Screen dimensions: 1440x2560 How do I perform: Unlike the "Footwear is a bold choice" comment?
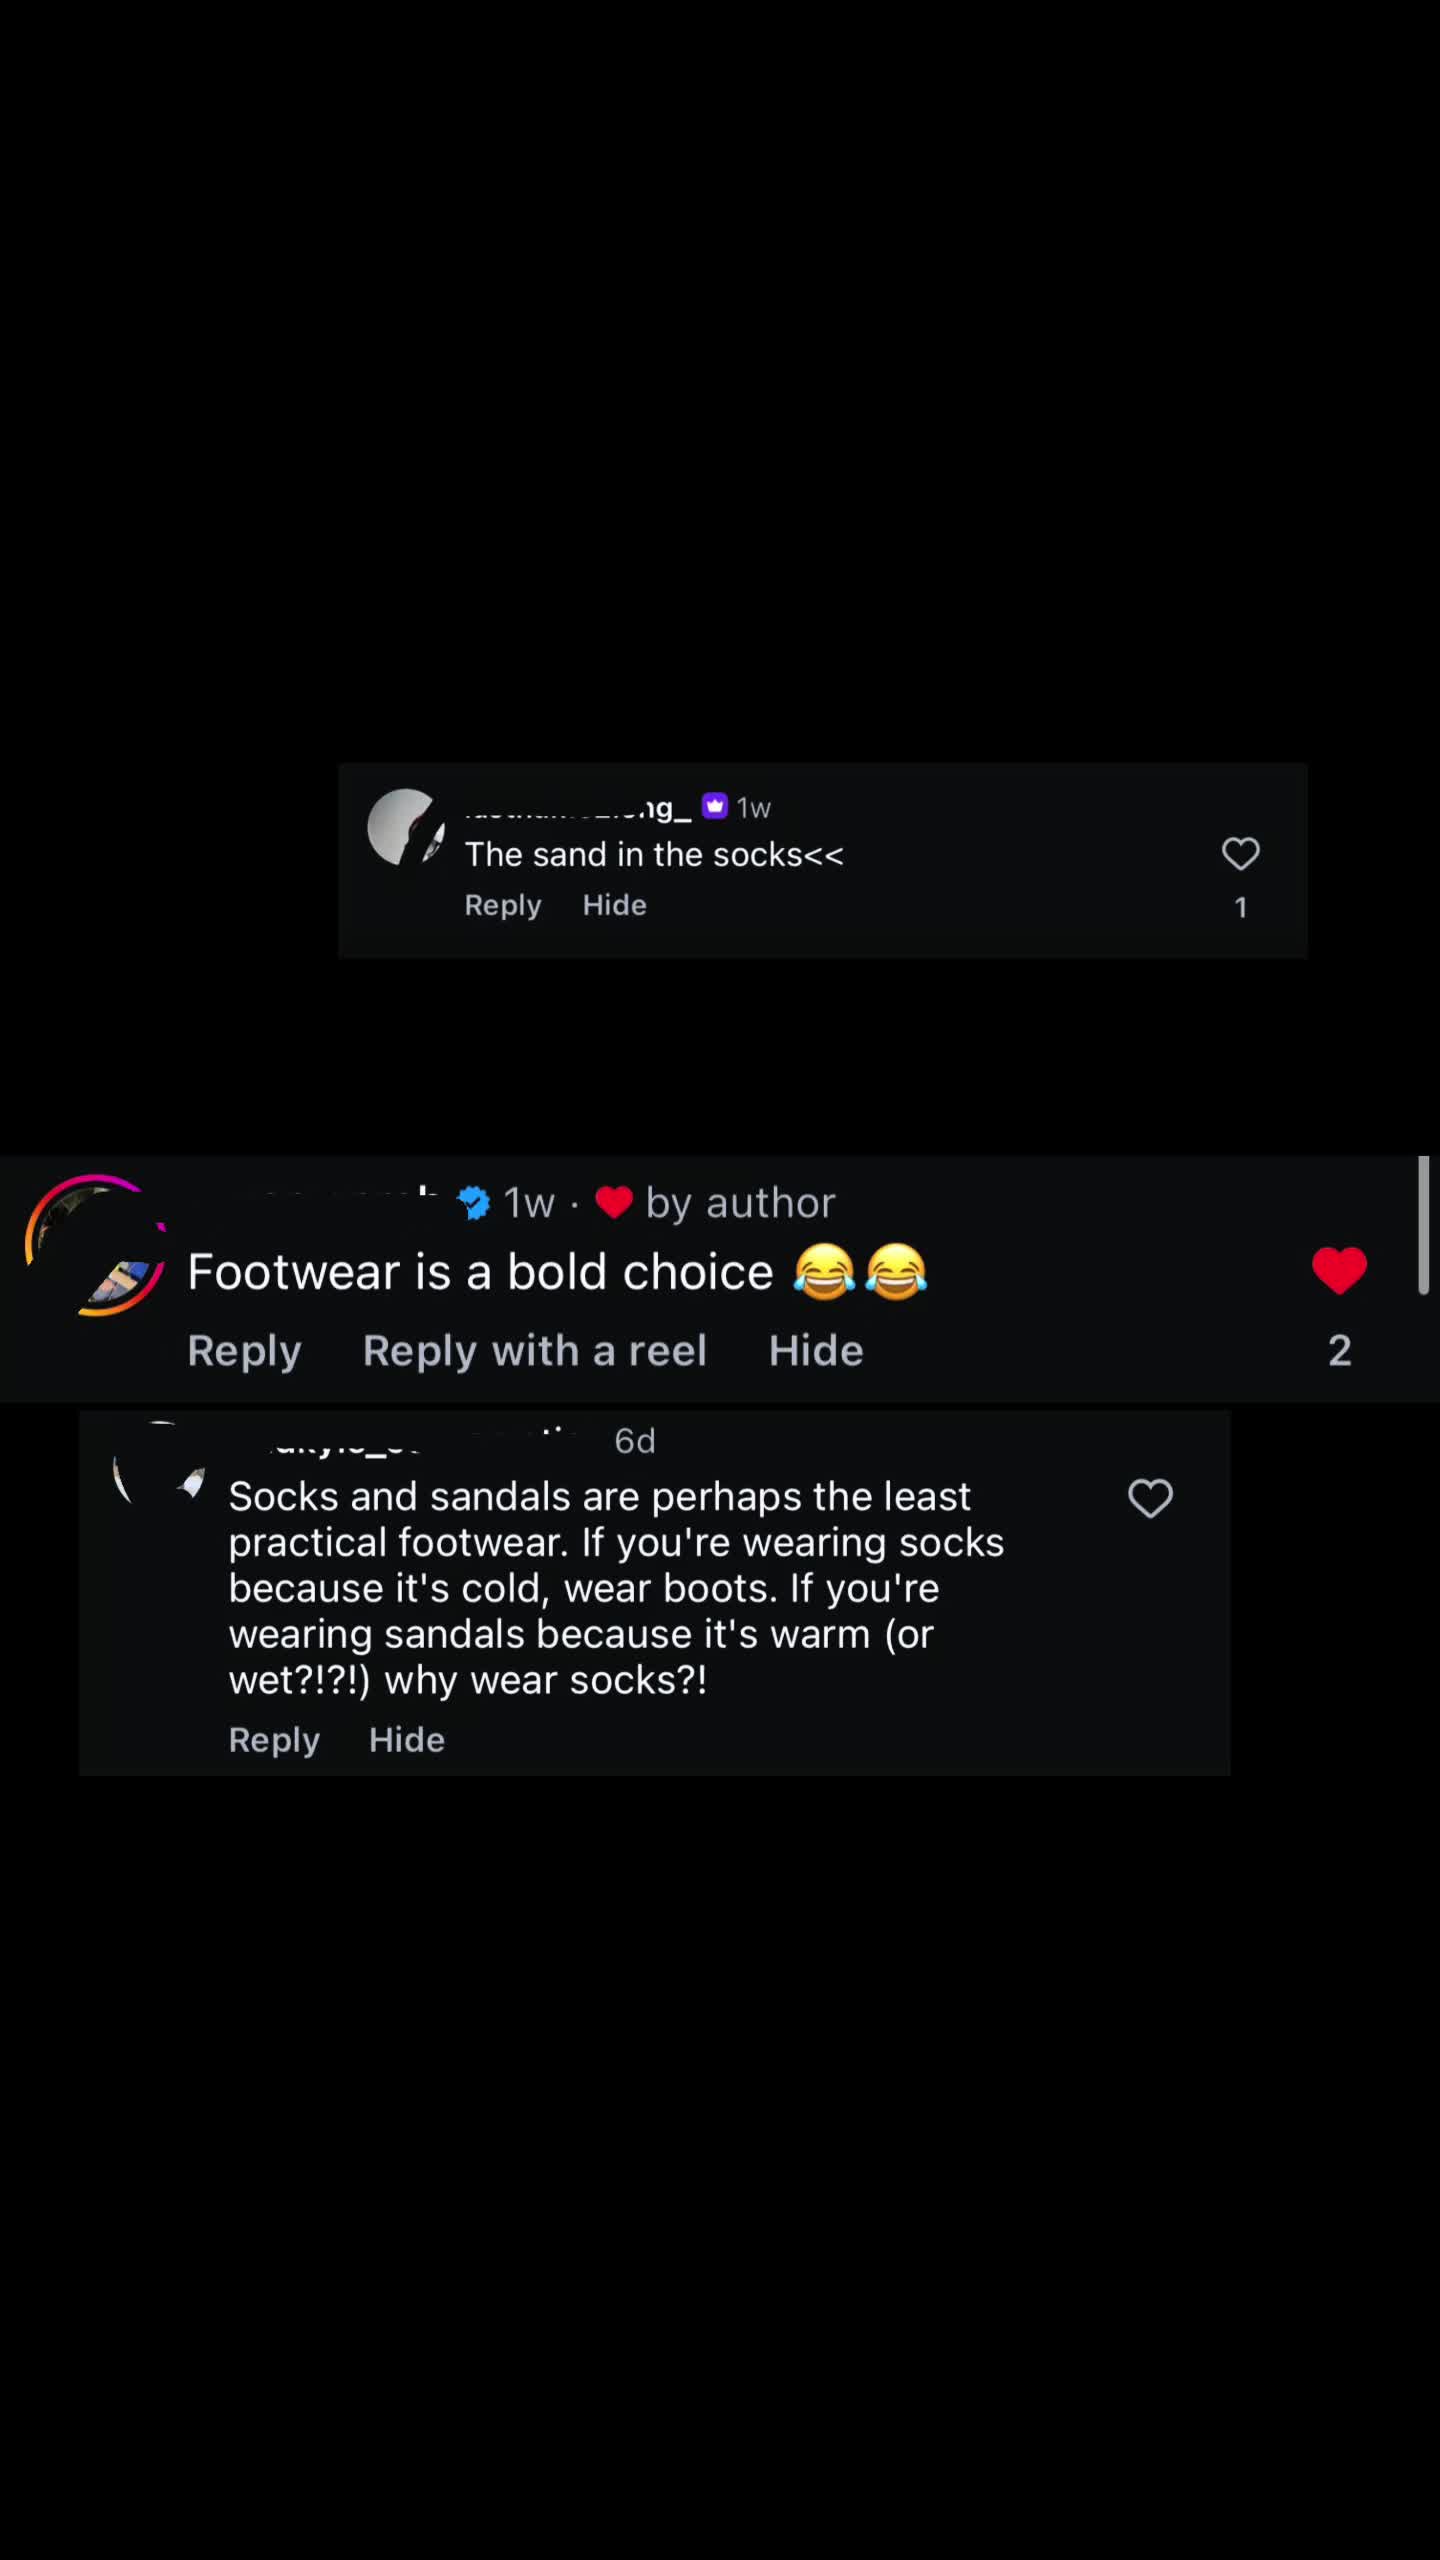[1339, 1270]
